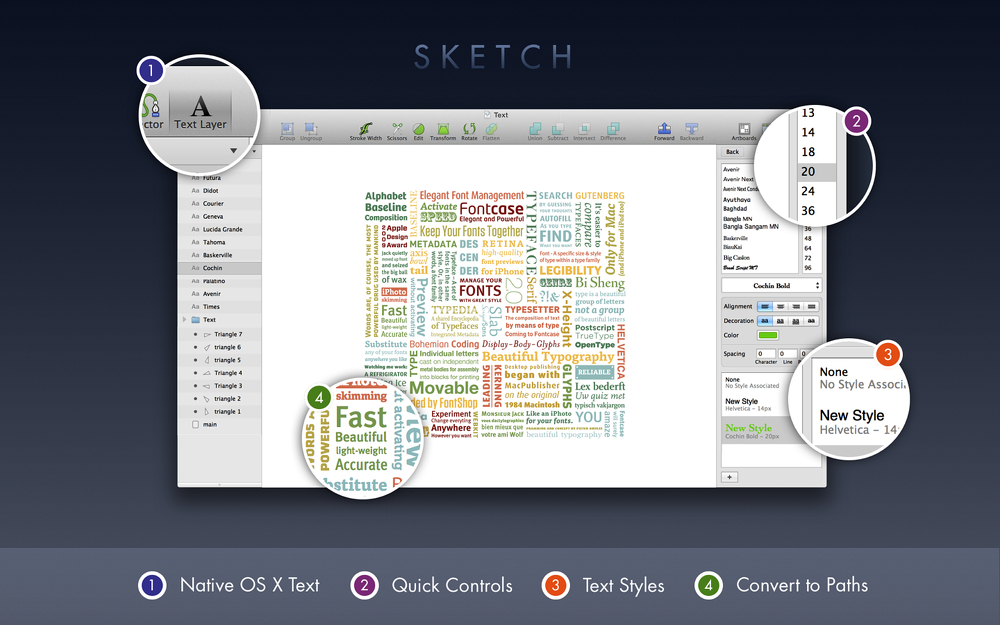
Task: Go Back in the font panel
Action: pyautogui.click(x=733, y=152)
